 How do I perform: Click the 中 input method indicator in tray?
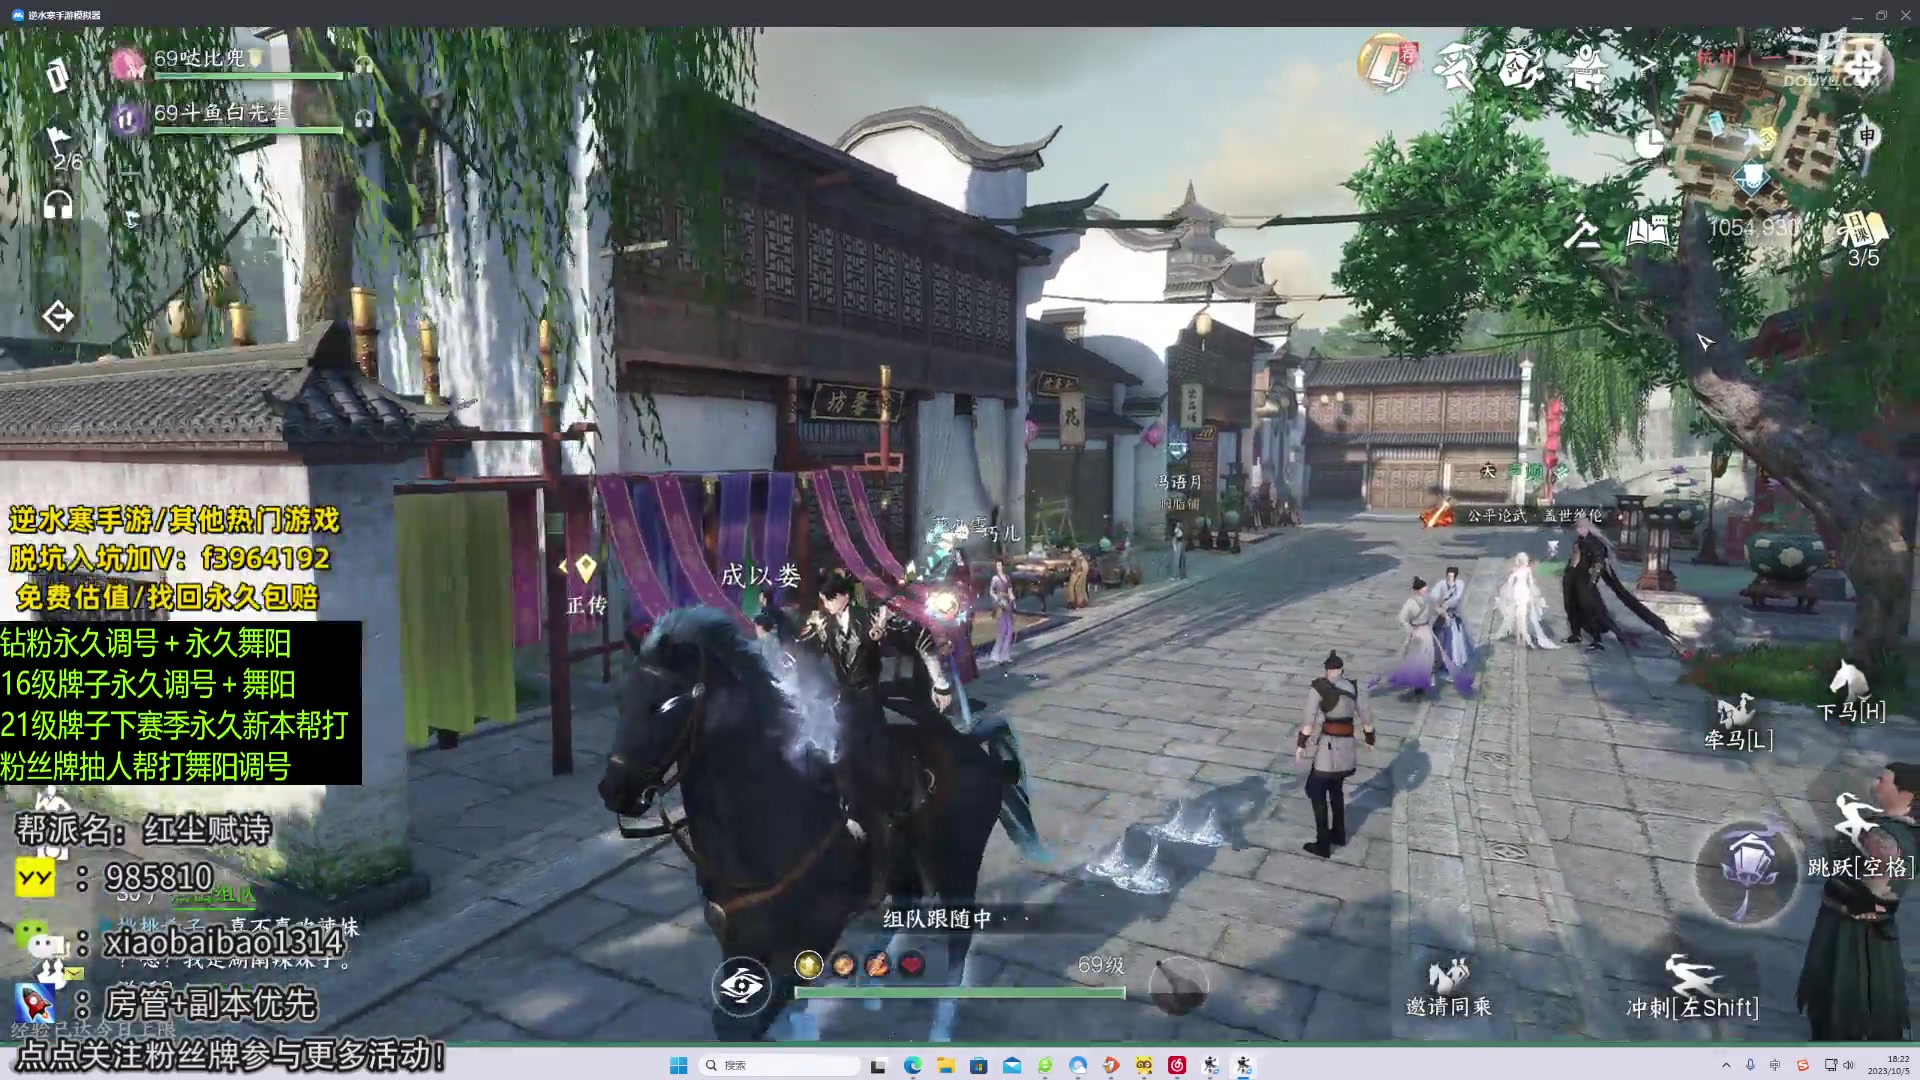1775,1065
